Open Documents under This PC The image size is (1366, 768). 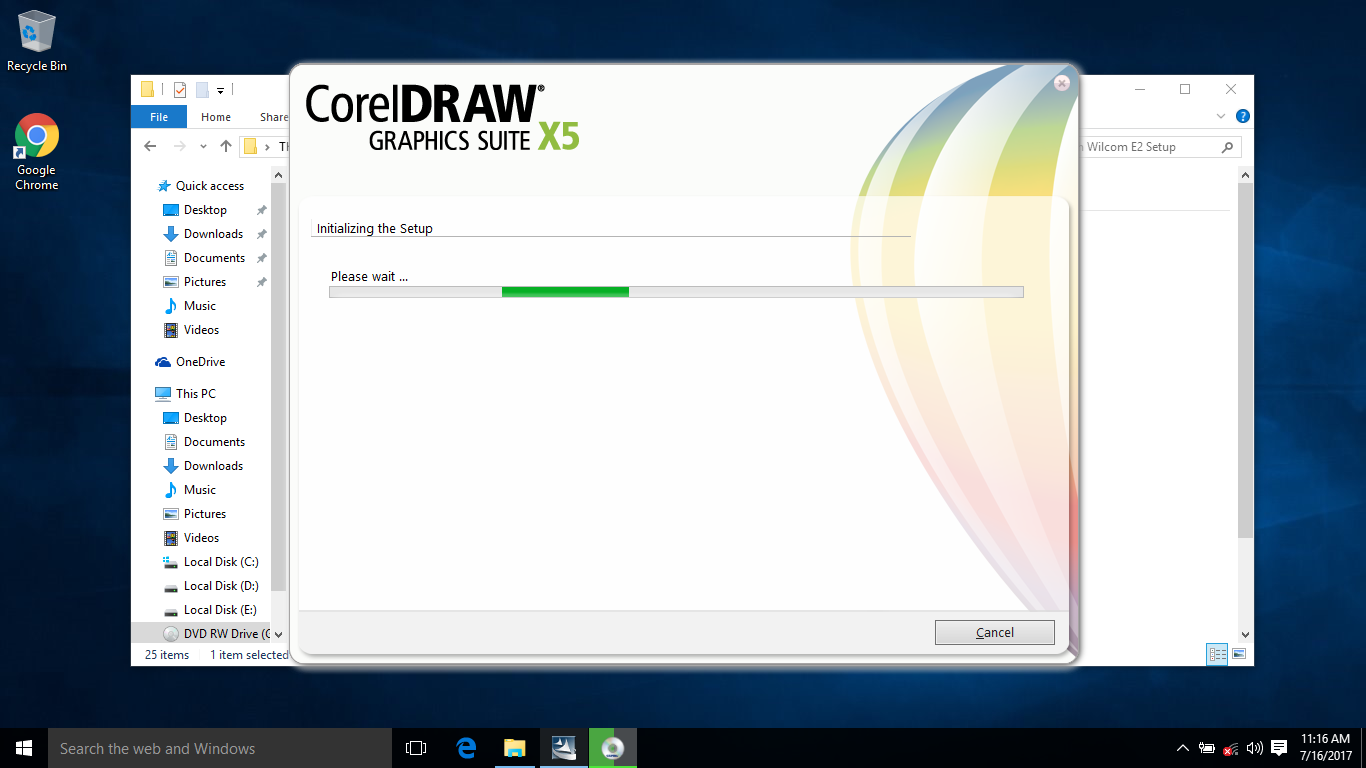(214, 442)
